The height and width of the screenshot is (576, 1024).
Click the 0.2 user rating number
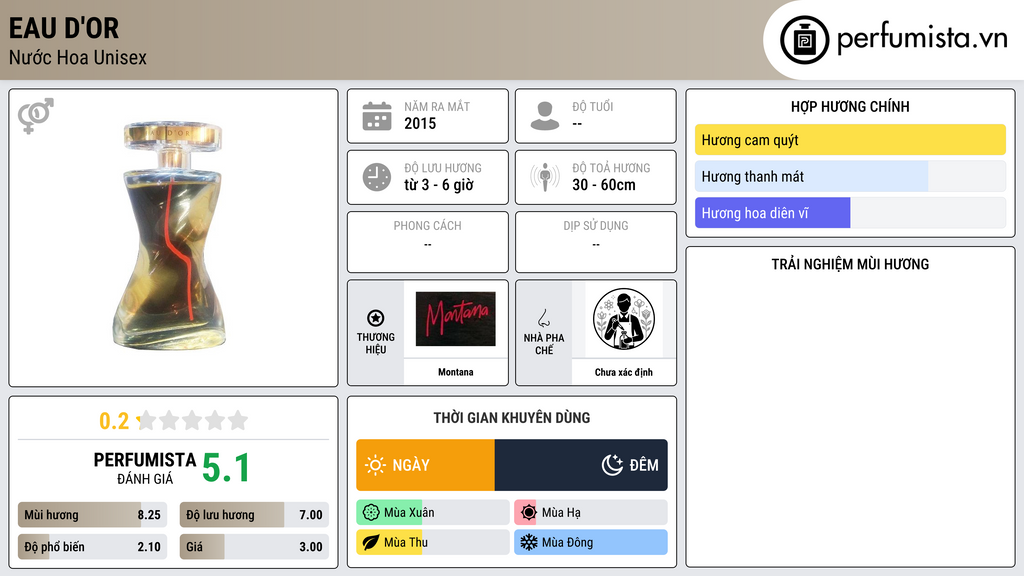click(114, 421)
